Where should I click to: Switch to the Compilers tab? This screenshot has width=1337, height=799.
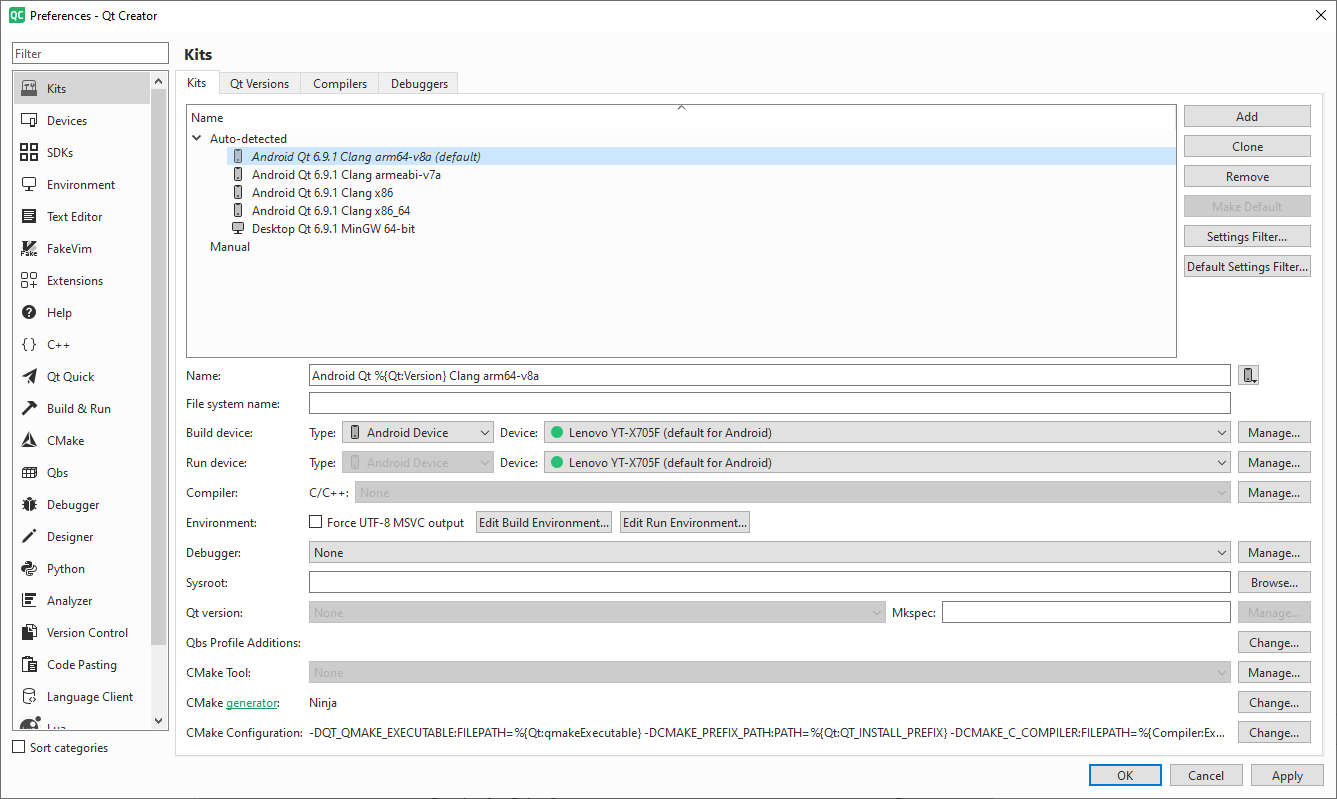tap(340, 84)
